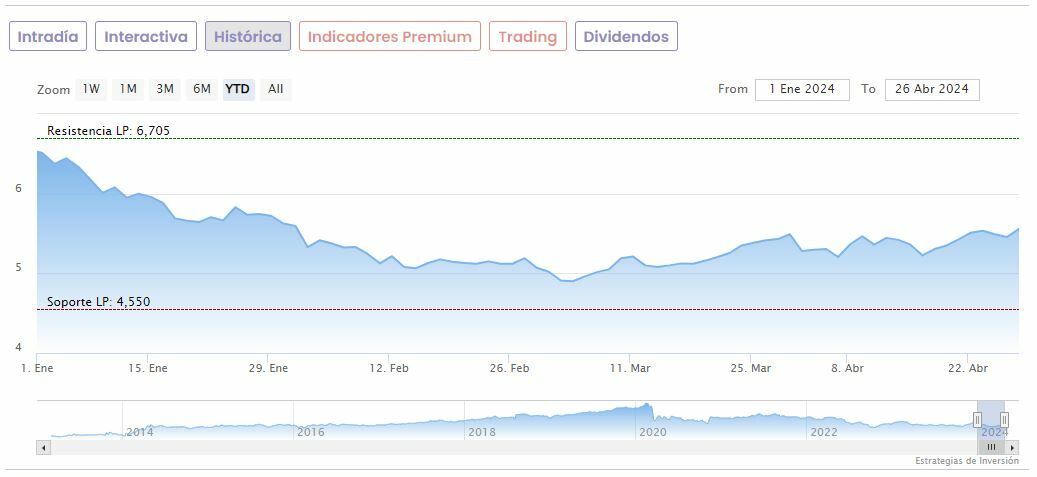The width and height of the screenshot is (1037, 477).
Task: Select the Histórica tab
Action: point(248,37)
